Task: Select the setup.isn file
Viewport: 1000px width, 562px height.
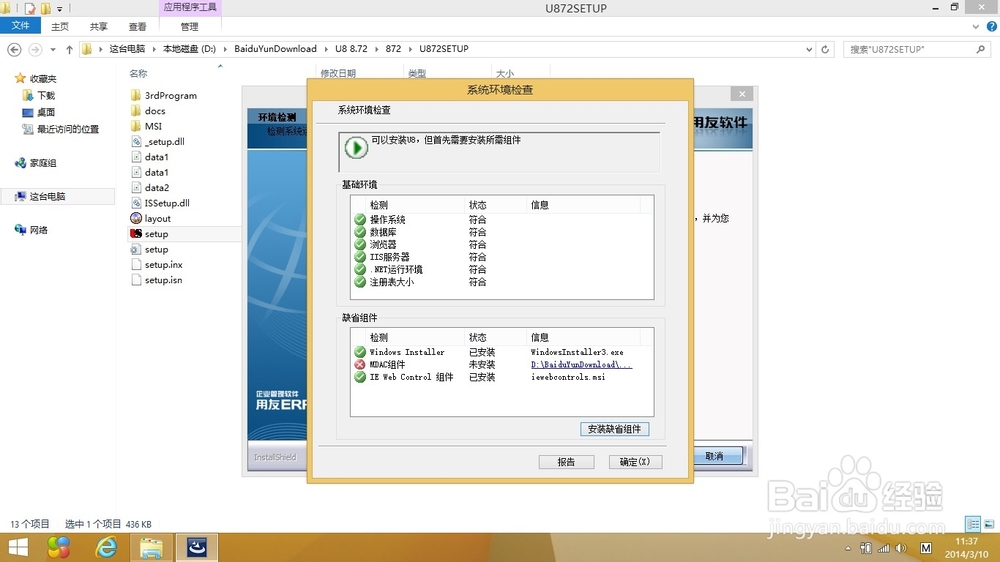Action: (x=163, y=279)
